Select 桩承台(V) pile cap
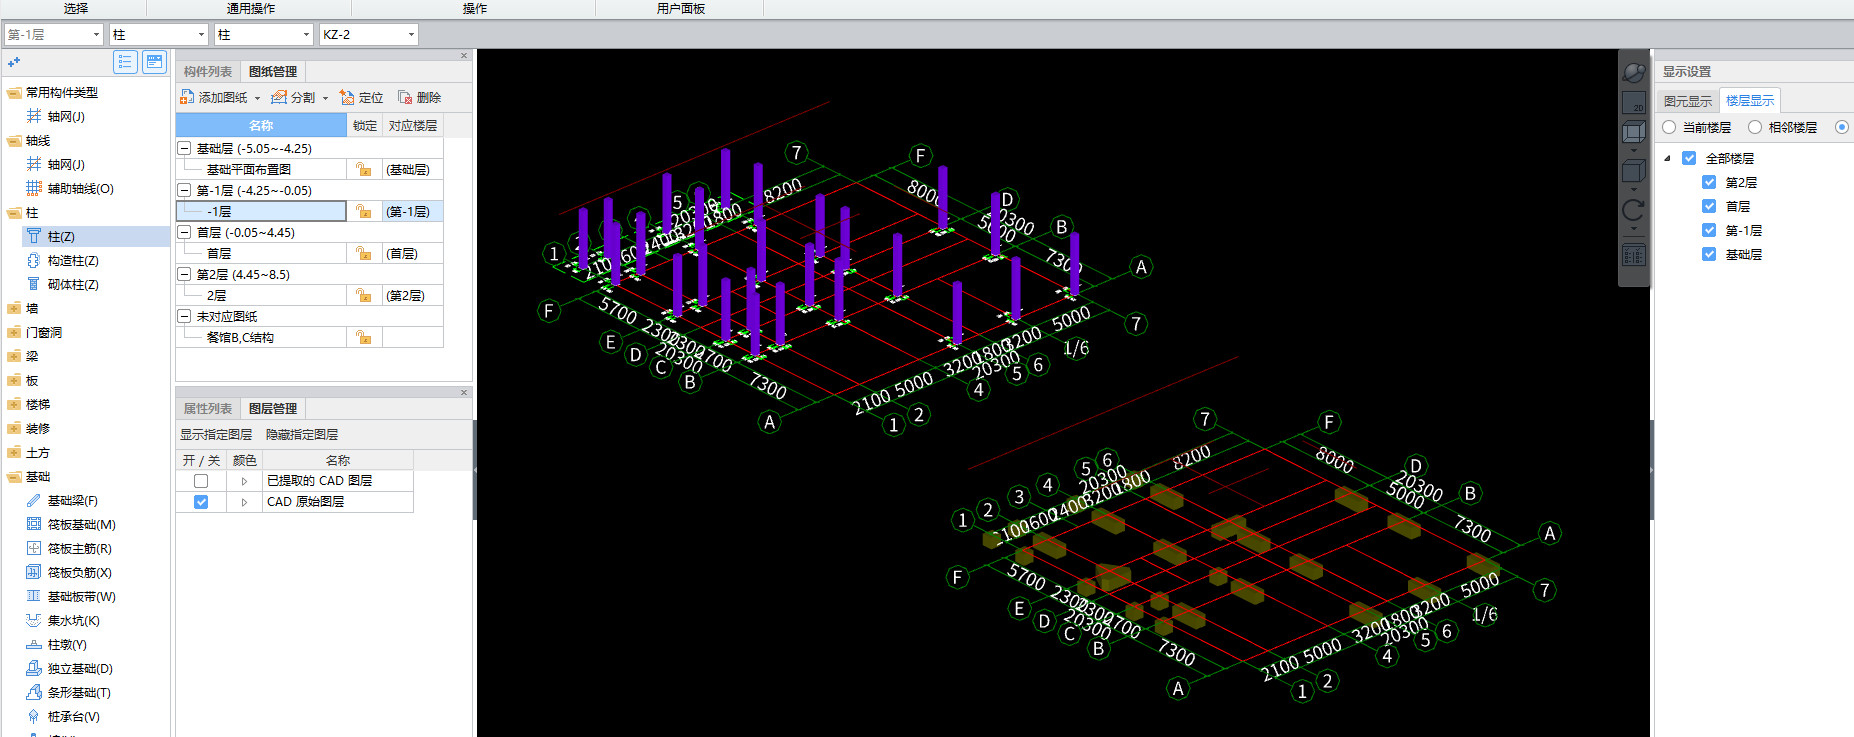Image resolution: width=1854 pixels, height=737 pixels. click(73, 716)
